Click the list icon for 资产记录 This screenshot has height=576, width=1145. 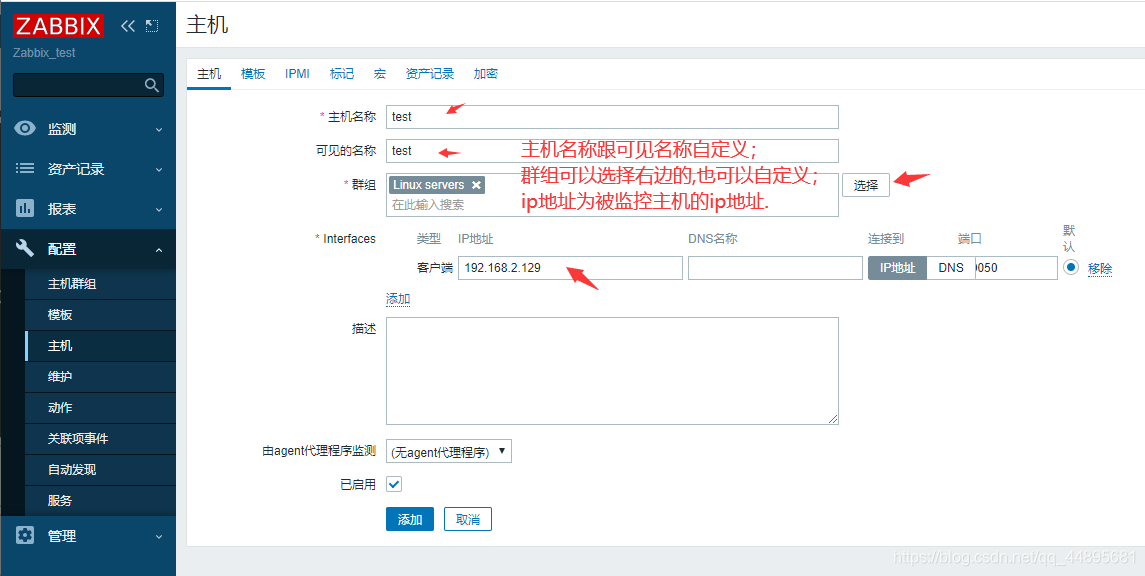coord(25,169)
